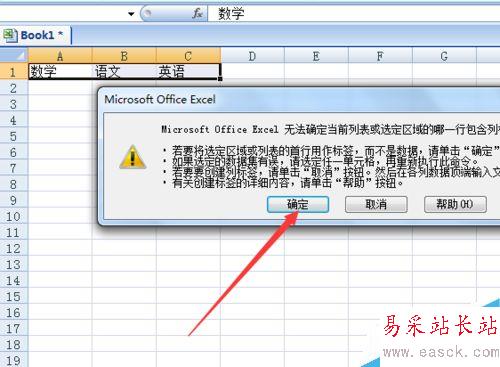Select row 14 header
The image size is (500, 367).
pos(14,280)
